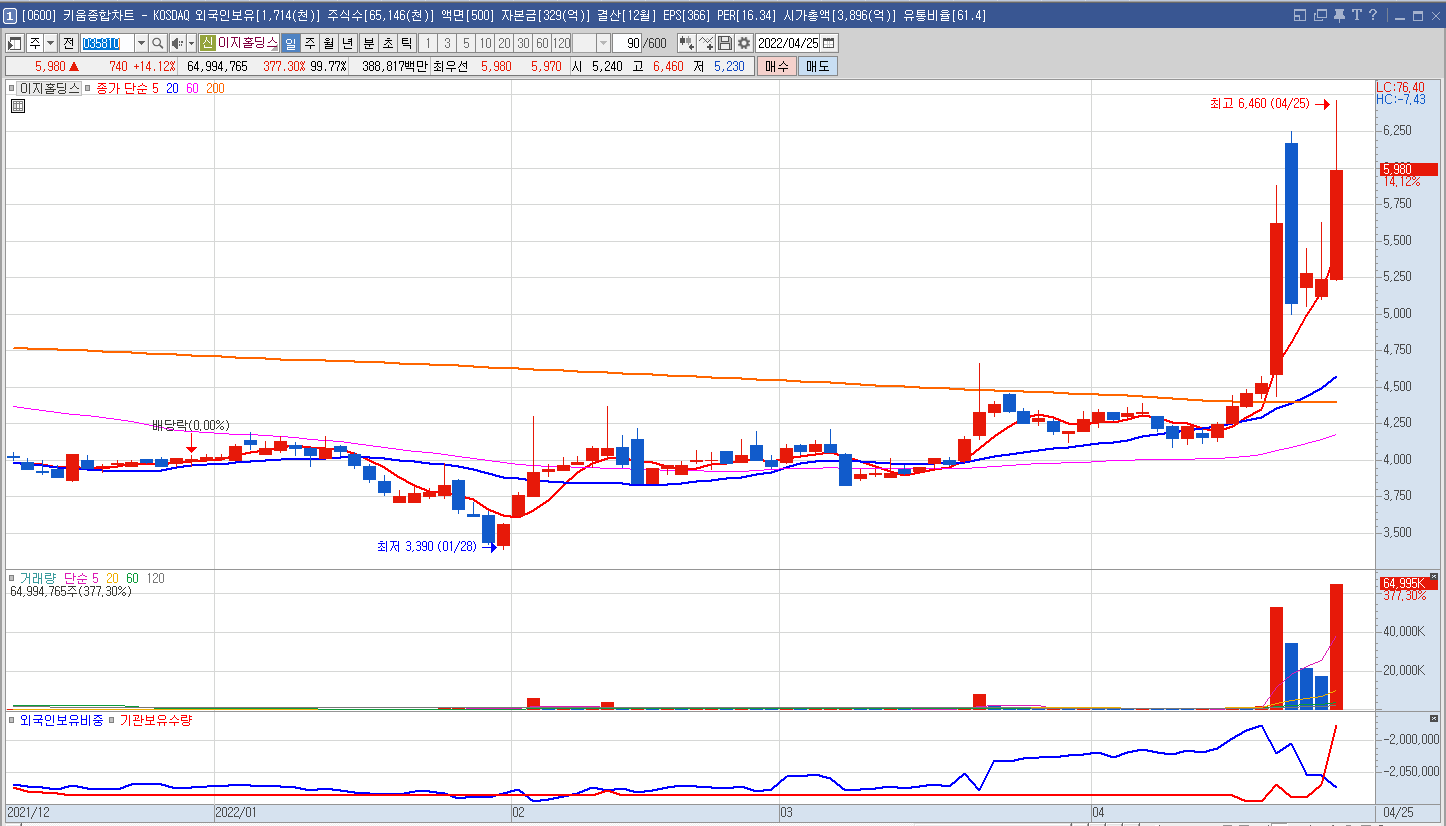Click the date field 2022/04/25
The height and width of the screenshot is (826, 1446).
[x=787, y=43]
